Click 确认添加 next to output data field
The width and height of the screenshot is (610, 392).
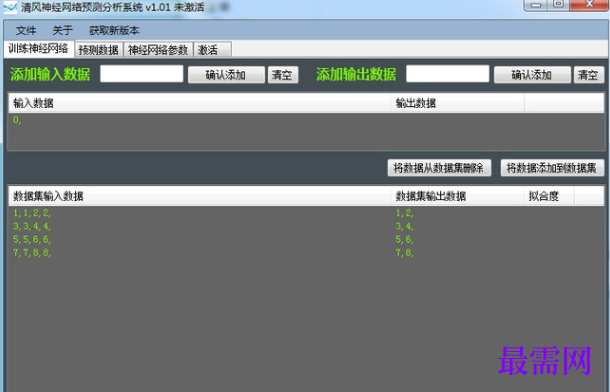(532, 75)
